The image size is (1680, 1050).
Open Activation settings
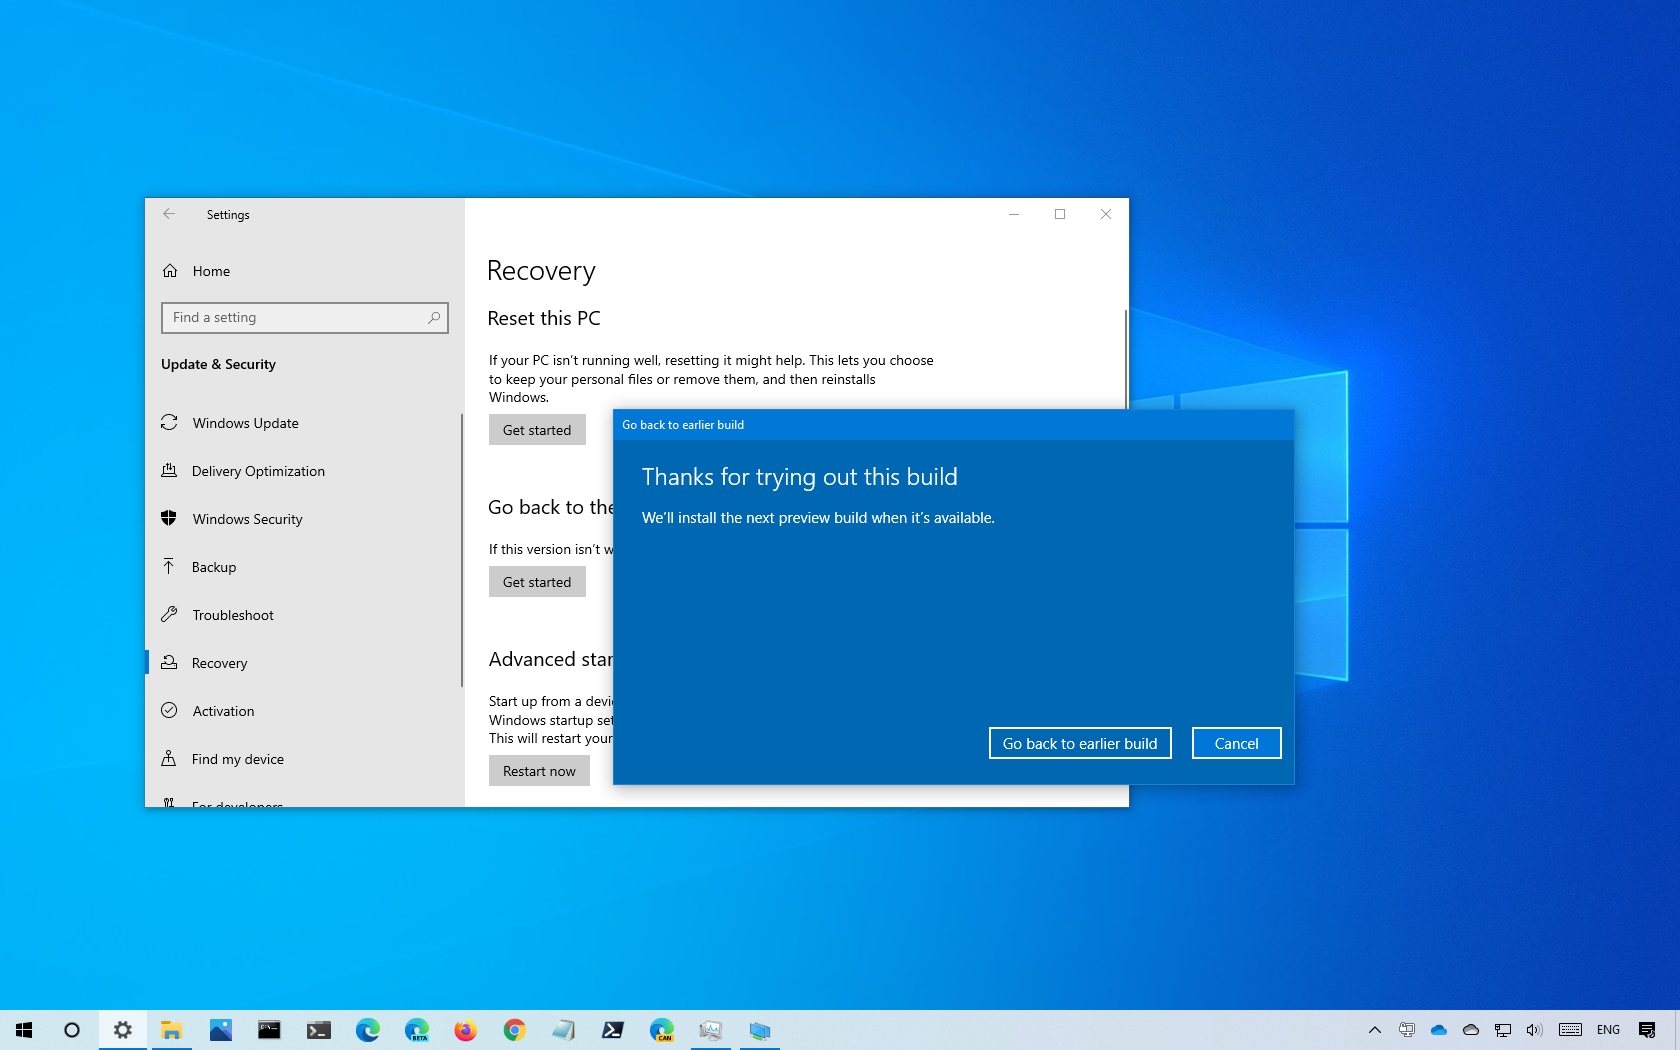point(225,711)
